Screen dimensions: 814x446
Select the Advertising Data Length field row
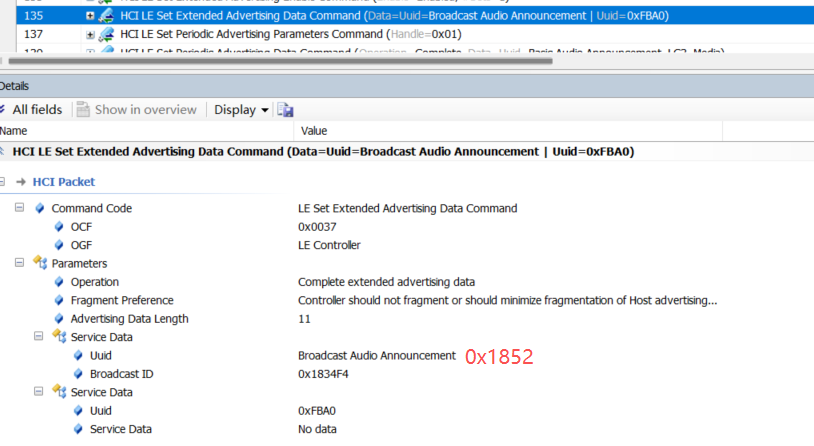click(129, 319)
